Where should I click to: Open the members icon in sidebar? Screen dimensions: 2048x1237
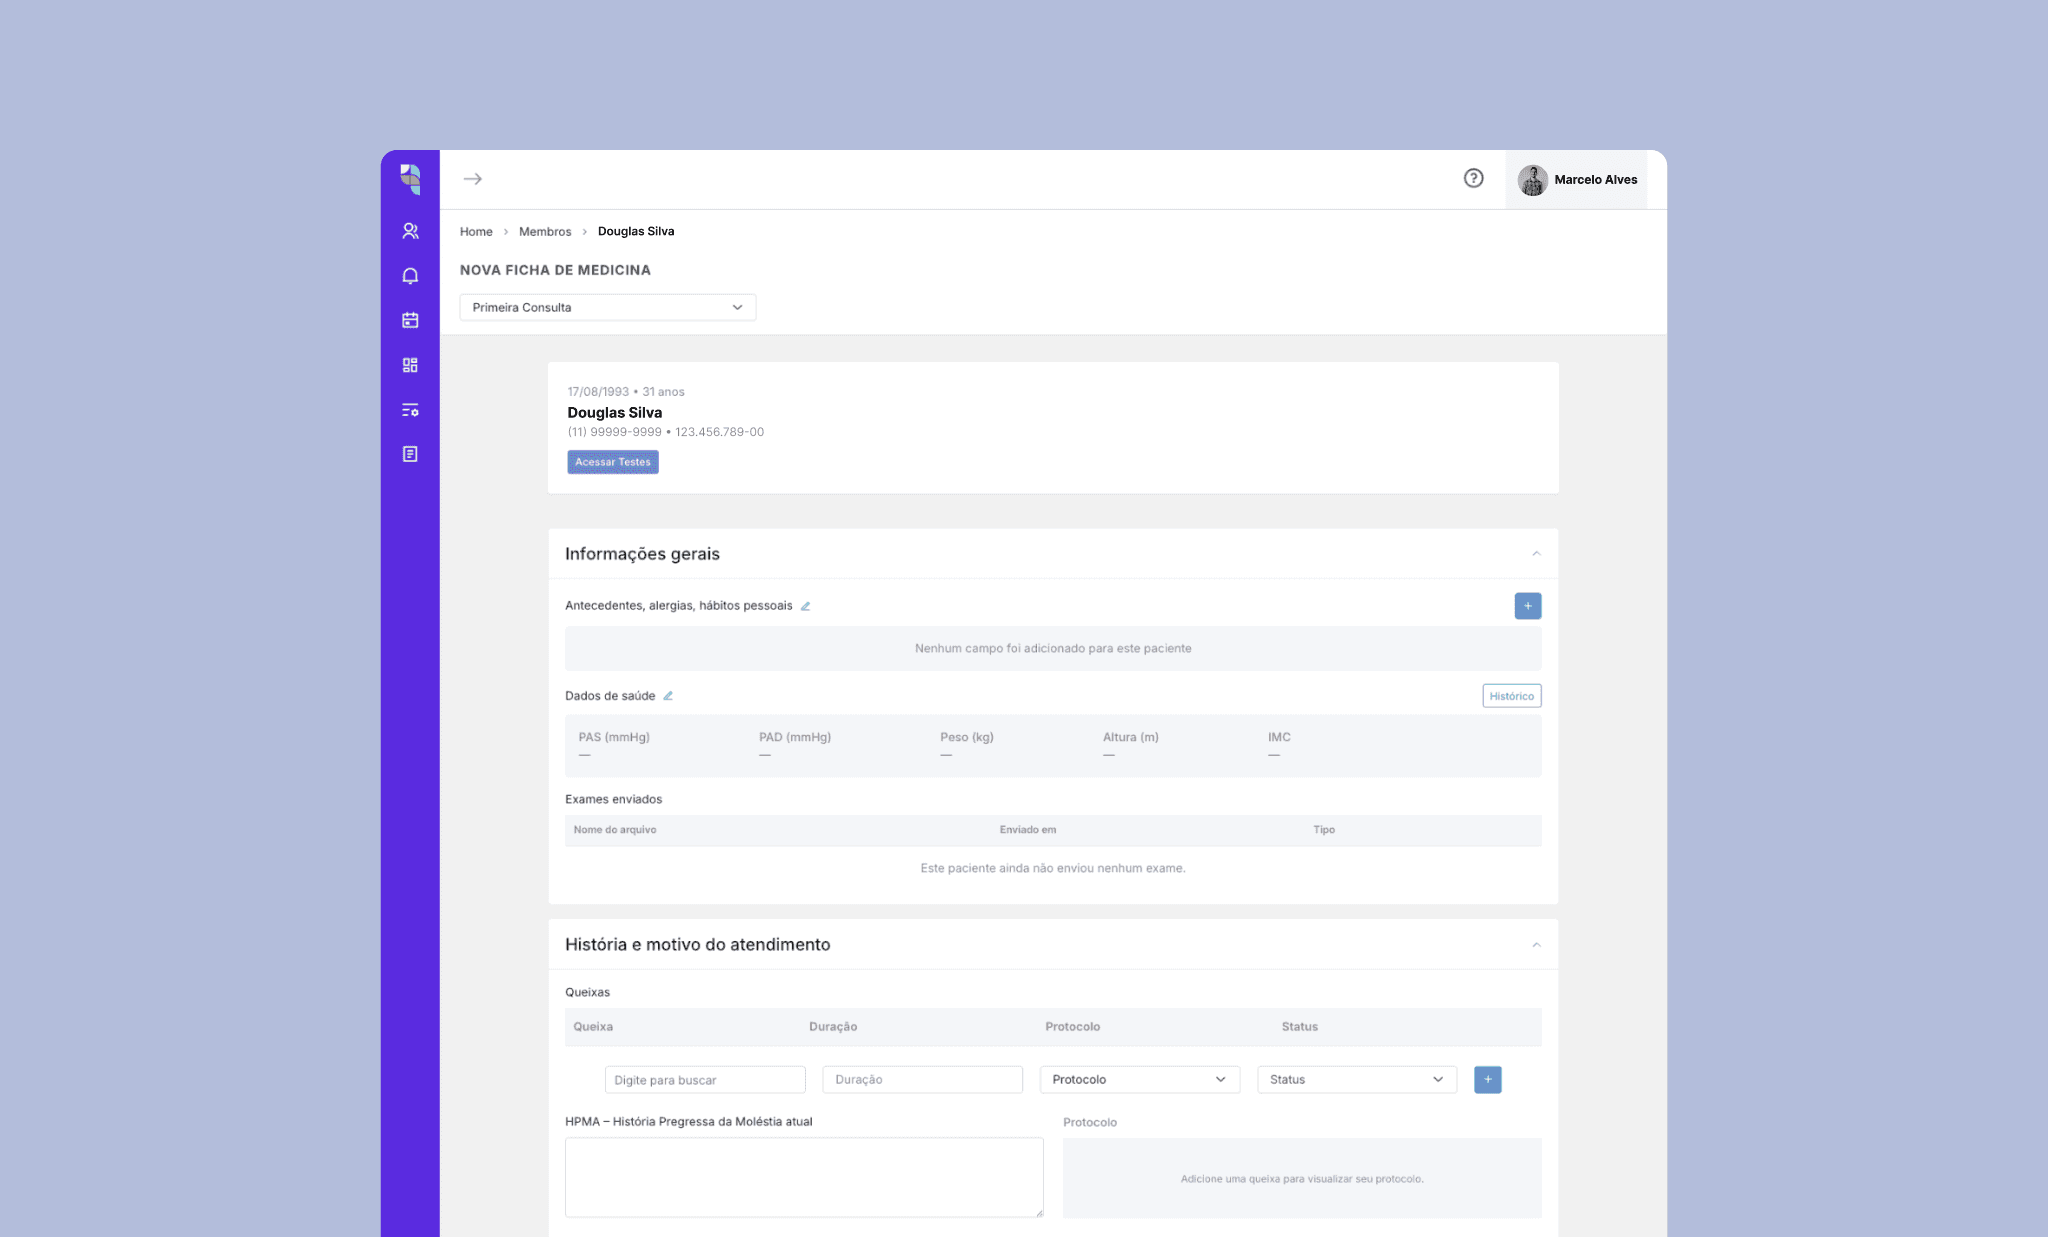[410, 231]
